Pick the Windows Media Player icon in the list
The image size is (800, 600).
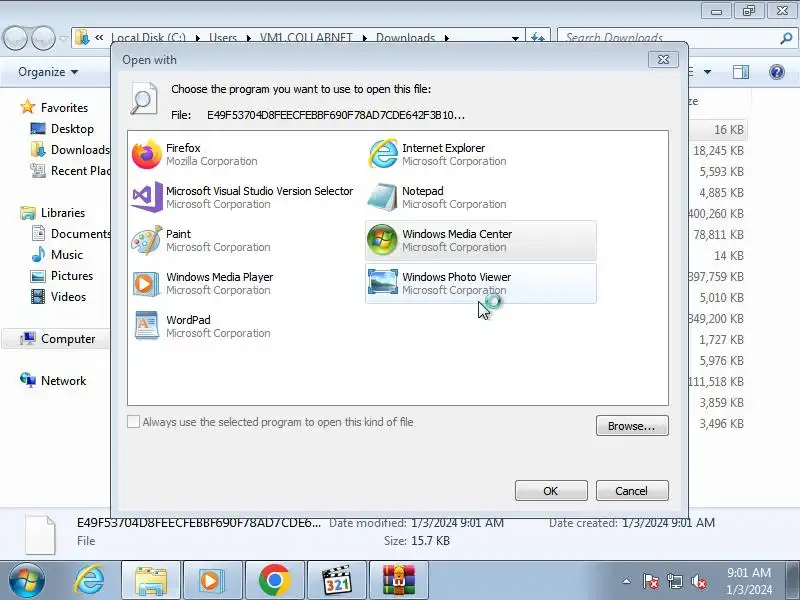tap(146, 283)
